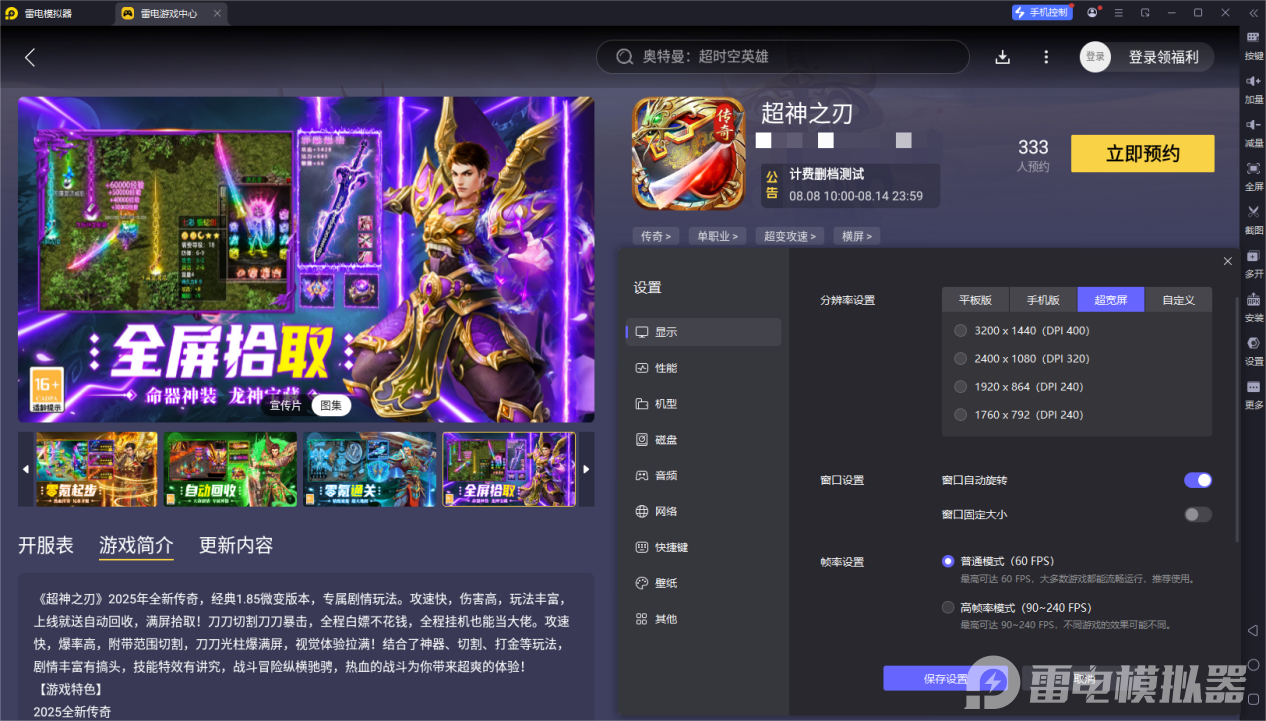Select the 手机版 resolution tab

(1043, 299)
